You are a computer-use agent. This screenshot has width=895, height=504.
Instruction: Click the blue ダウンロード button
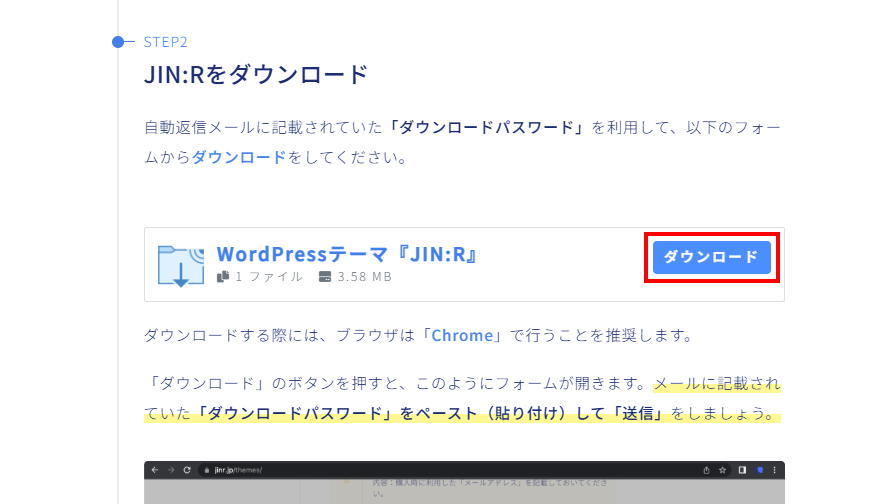coord(711,257)
